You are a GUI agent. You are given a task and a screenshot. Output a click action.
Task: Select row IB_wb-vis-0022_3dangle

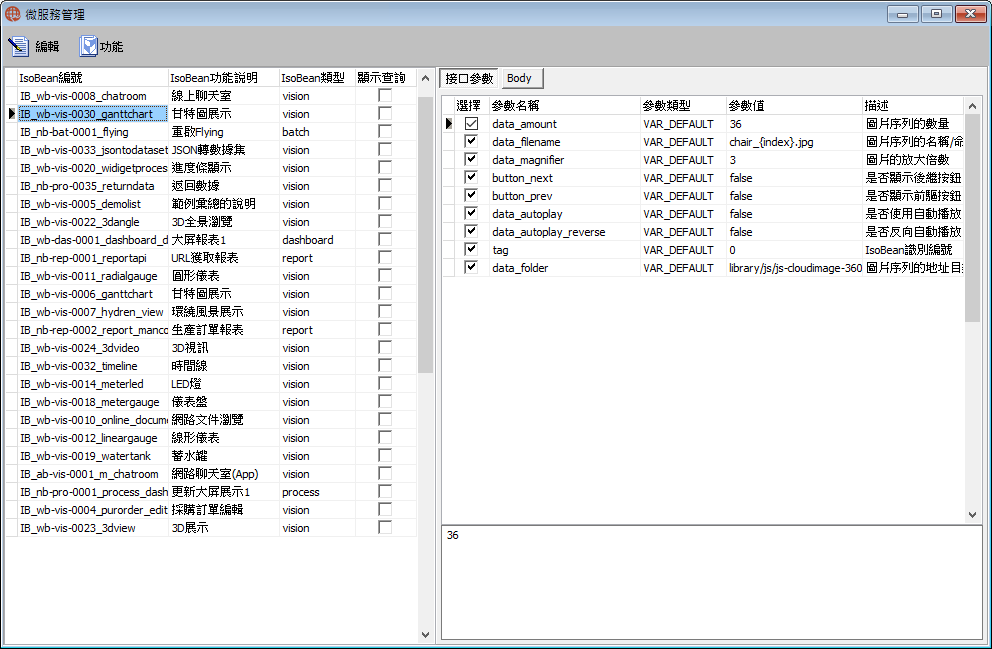(x=211, y=222)
